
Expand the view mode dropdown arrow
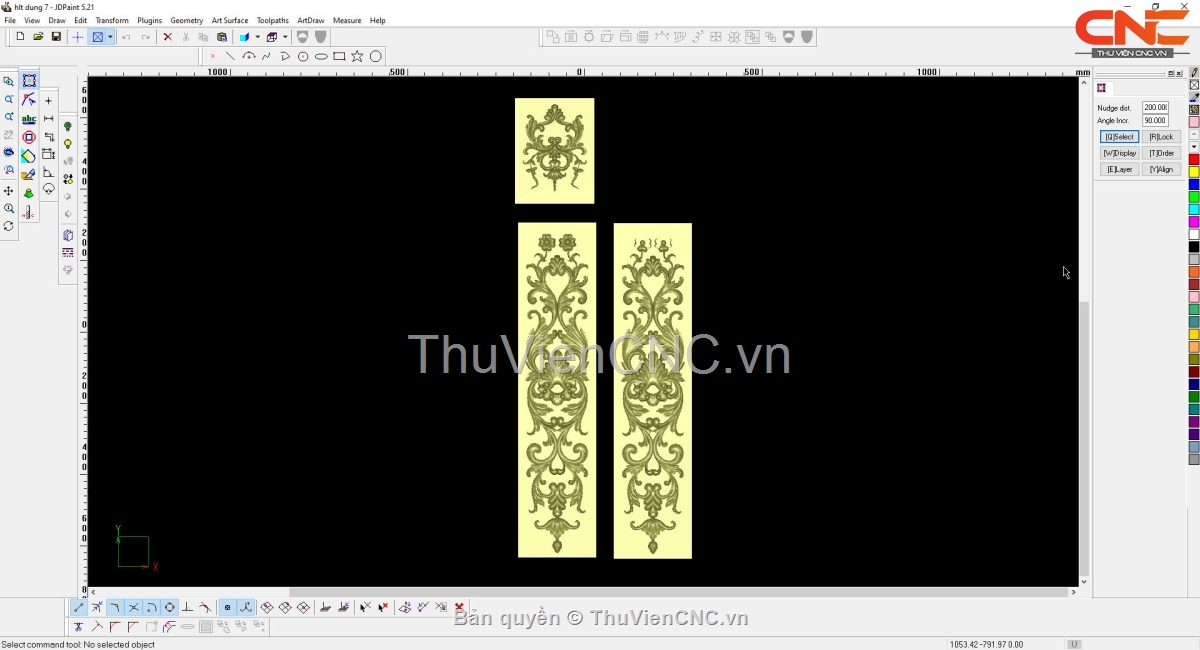tap(110, 37)
